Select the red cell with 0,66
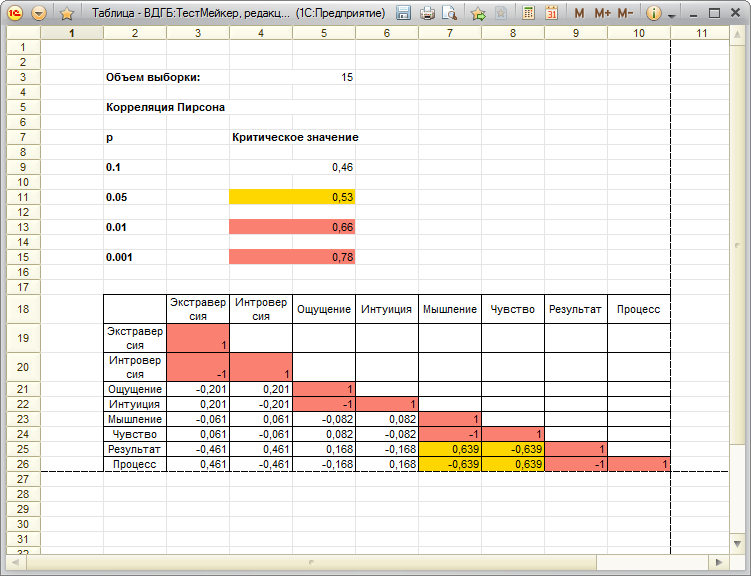This screenshot has height=576, width=751. 292,227
